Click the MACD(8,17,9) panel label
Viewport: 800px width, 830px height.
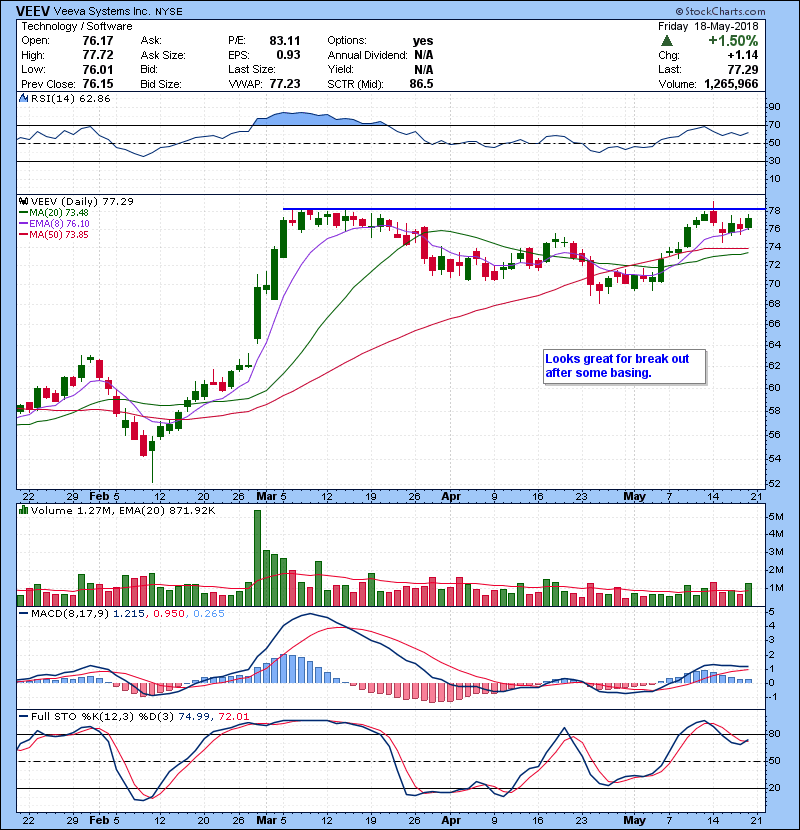(x=71, y=614)
